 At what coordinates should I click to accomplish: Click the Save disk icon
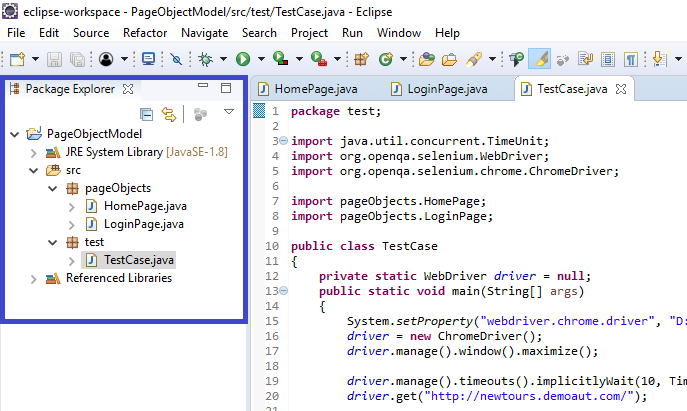(54, 59)
